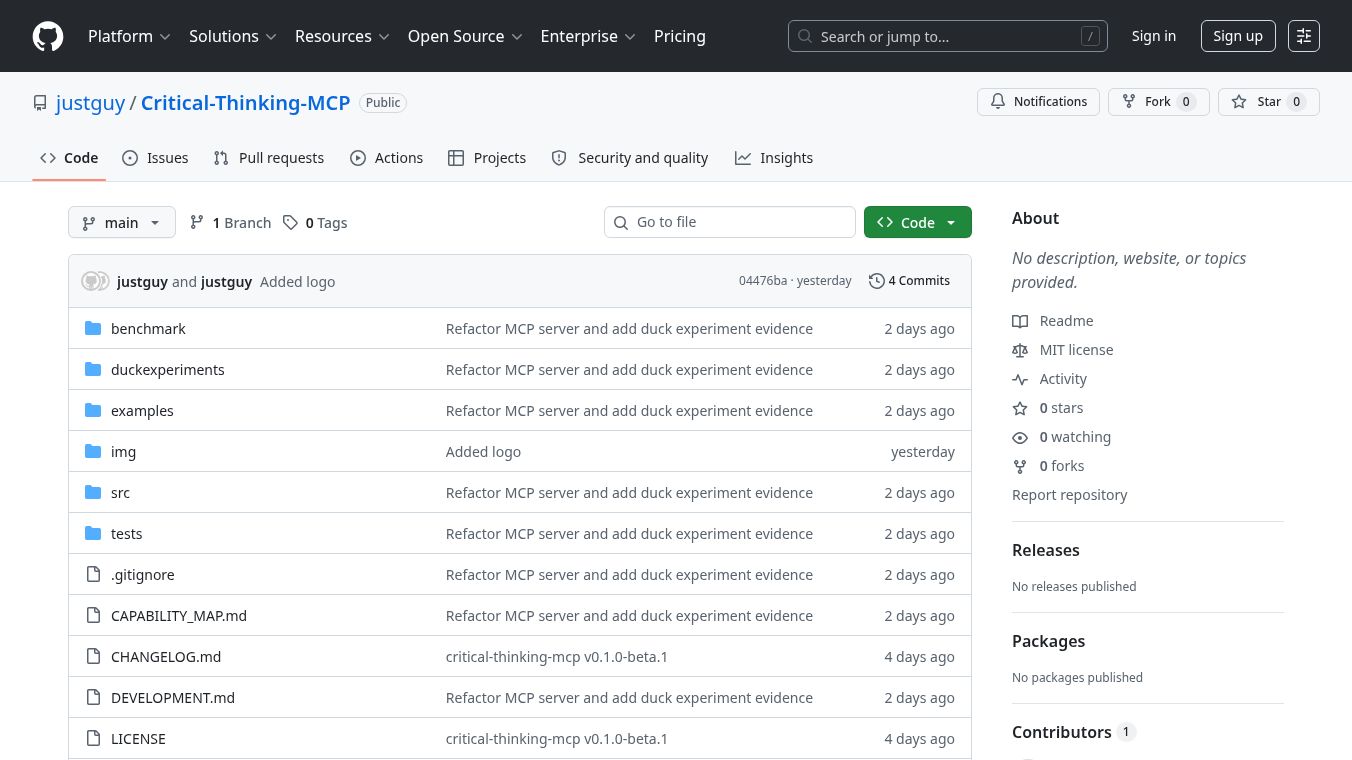The width and height of the screenshot is (1352, 760).
Task: Open the Packages section heading
Action: point(1048,641)
